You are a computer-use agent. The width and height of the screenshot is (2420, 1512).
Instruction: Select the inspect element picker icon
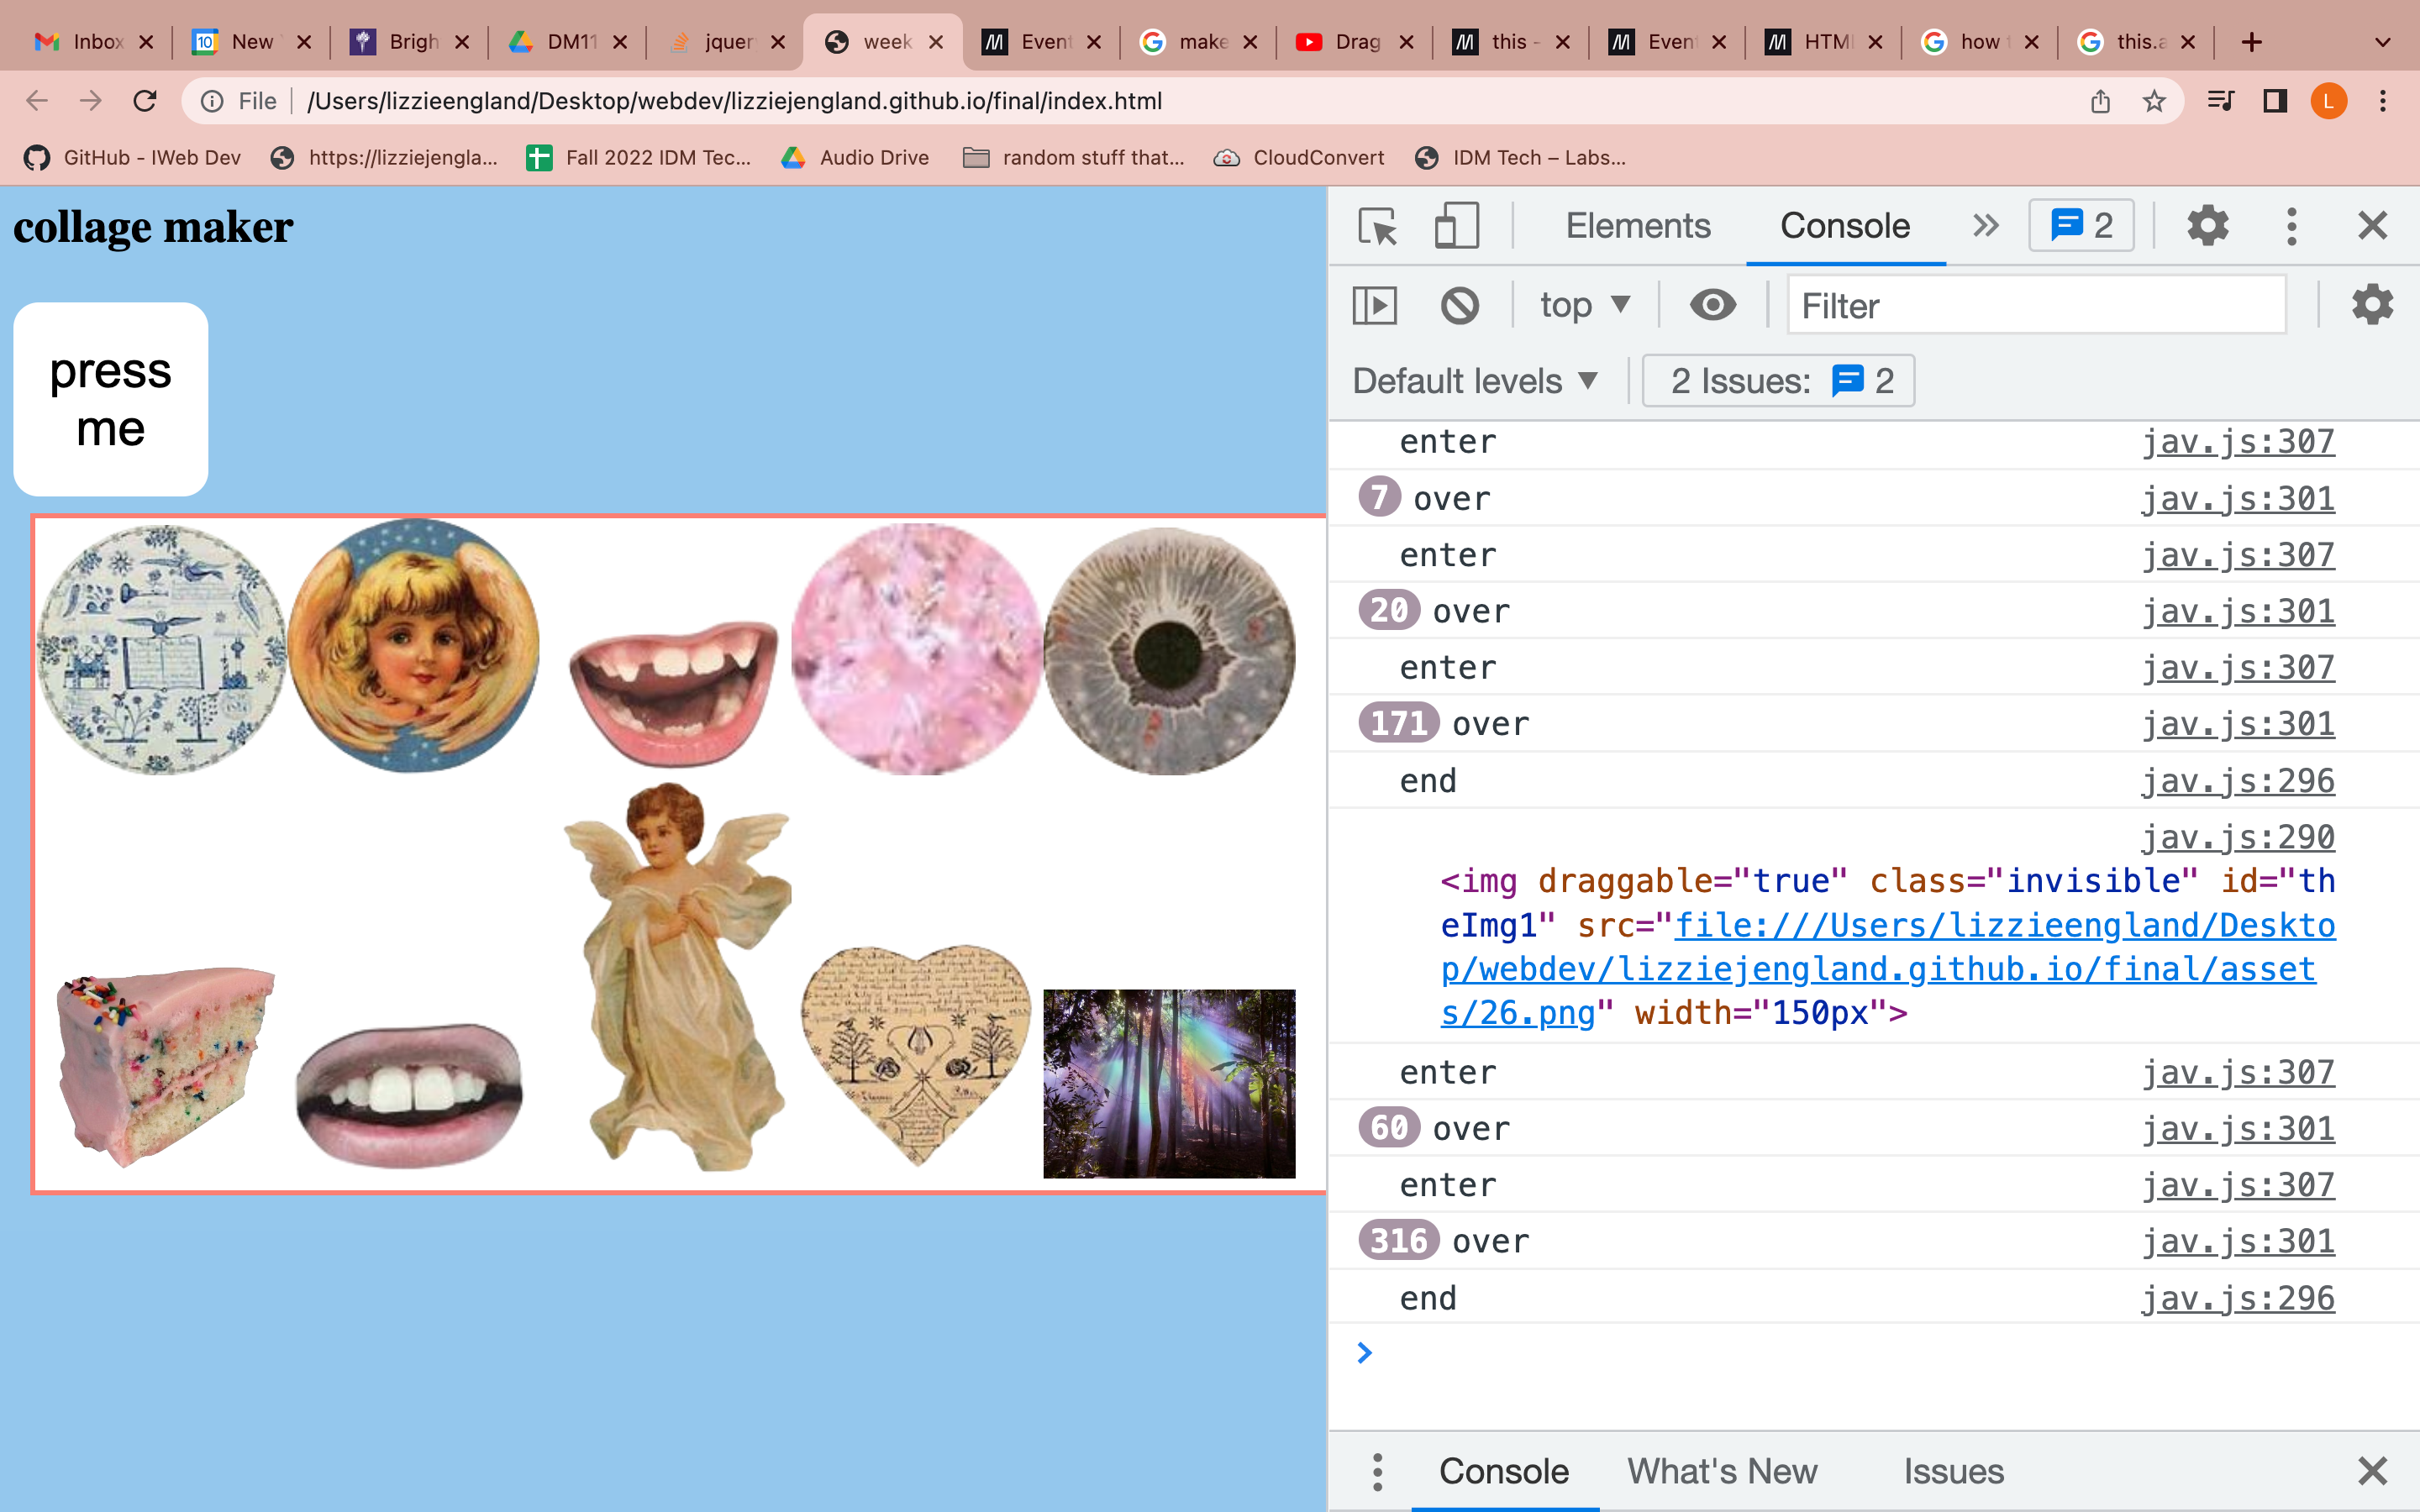point(1377,226)
